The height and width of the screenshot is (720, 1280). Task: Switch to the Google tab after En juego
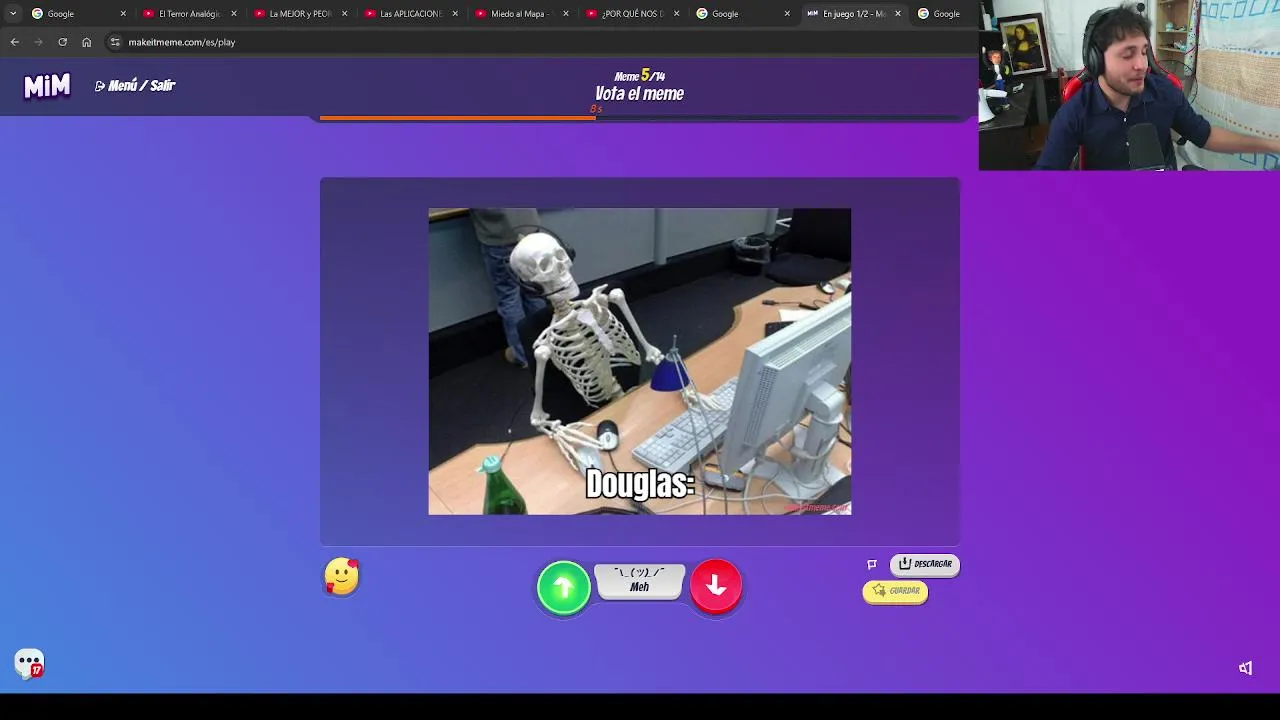(x=945, y=14)
